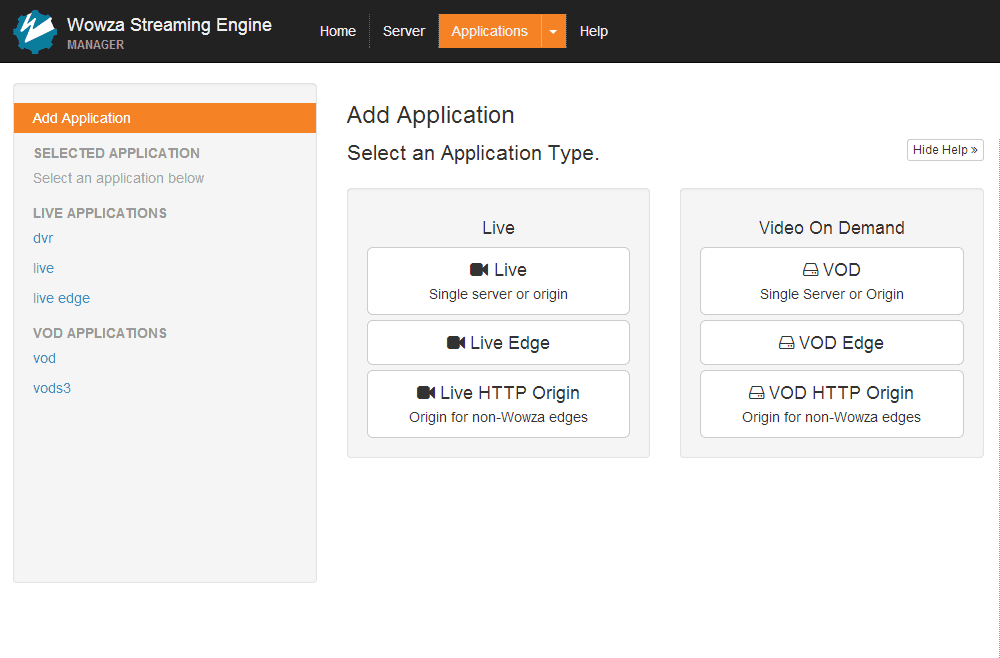Open the vods3 application link
Viewport: 1000px width, 658px height.
52,388
